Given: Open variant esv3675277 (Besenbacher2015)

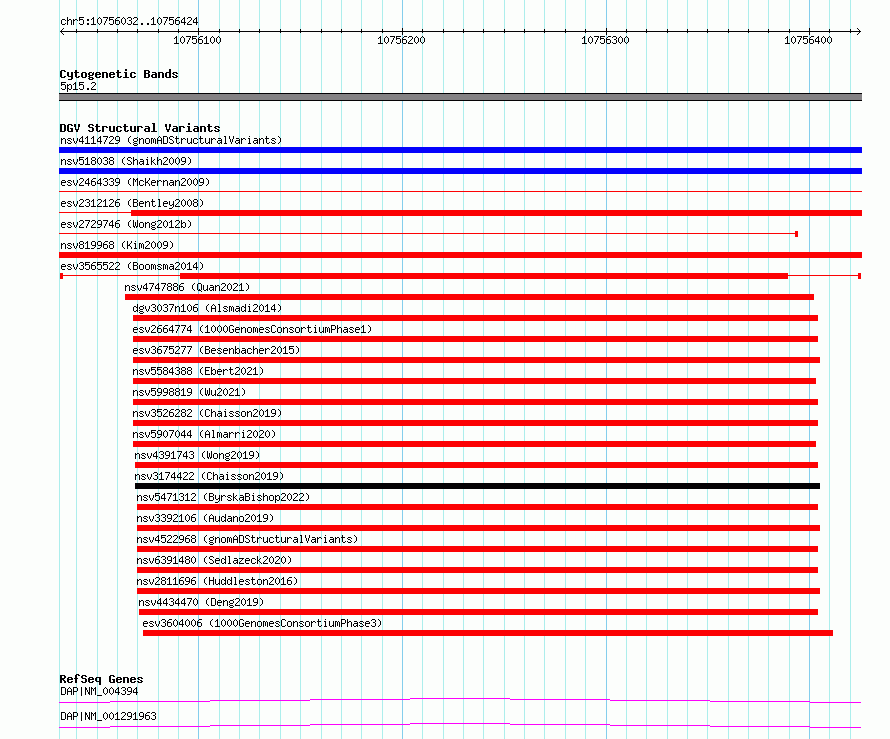Looking at the screenshot, I should [x=216, y=350].
